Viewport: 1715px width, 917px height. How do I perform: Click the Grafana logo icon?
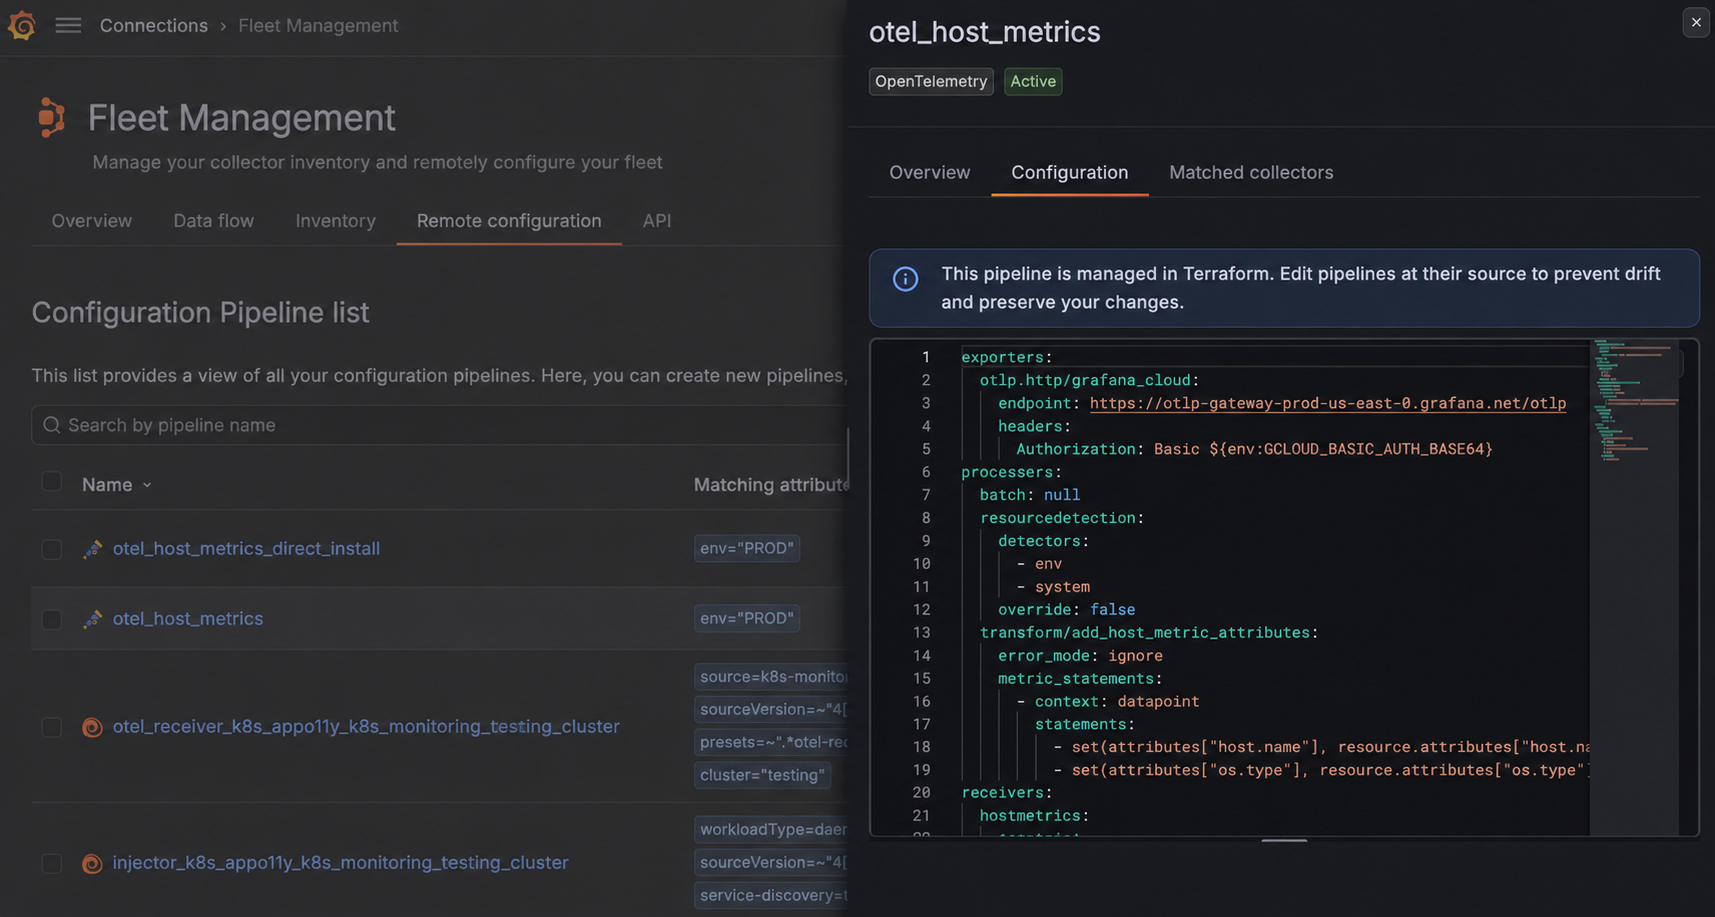coord(22,25)
